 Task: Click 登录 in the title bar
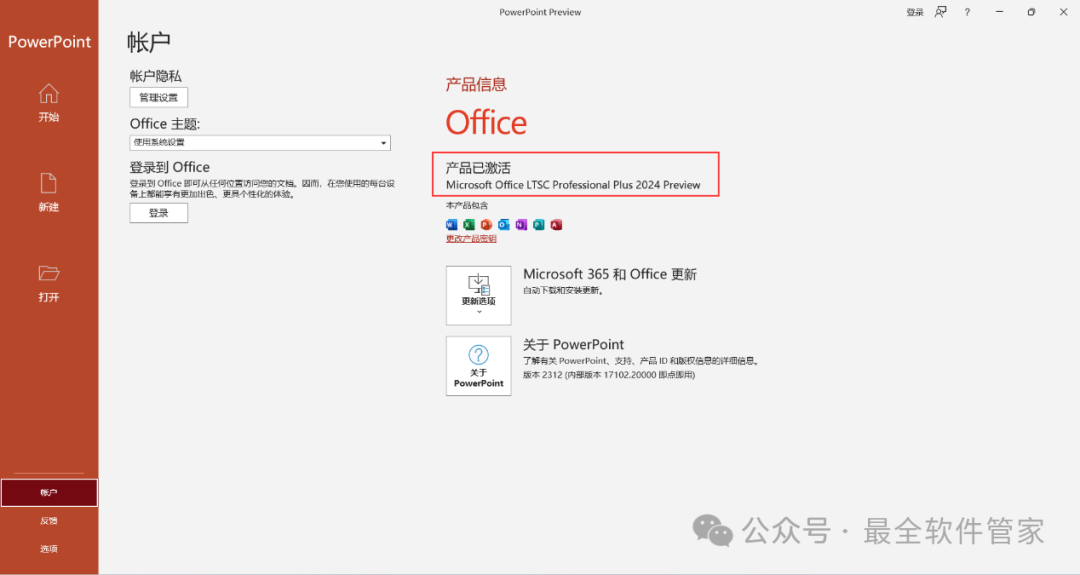tap(915, 12)
